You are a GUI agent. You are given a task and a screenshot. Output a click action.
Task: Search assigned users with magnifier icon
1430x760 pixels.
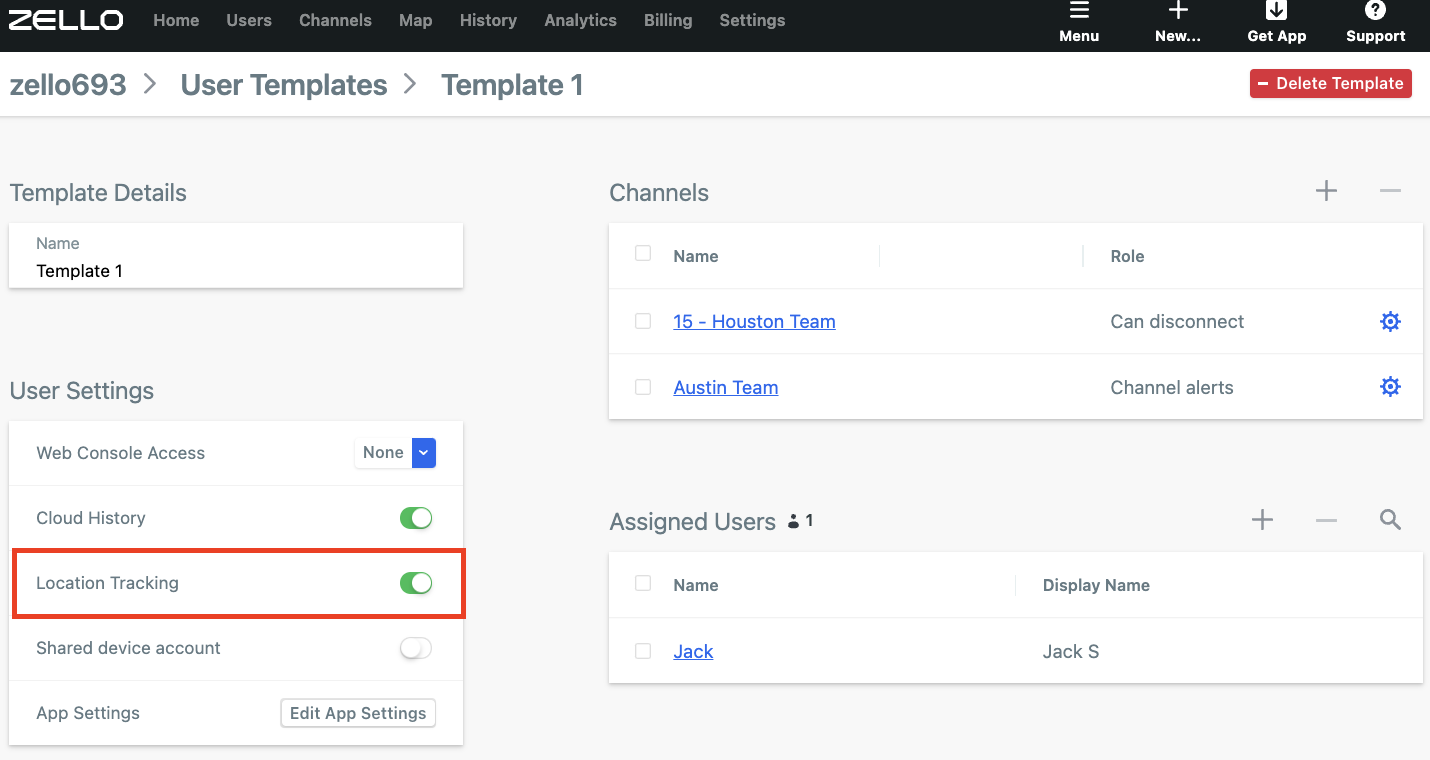click(x=1390, y=520)
